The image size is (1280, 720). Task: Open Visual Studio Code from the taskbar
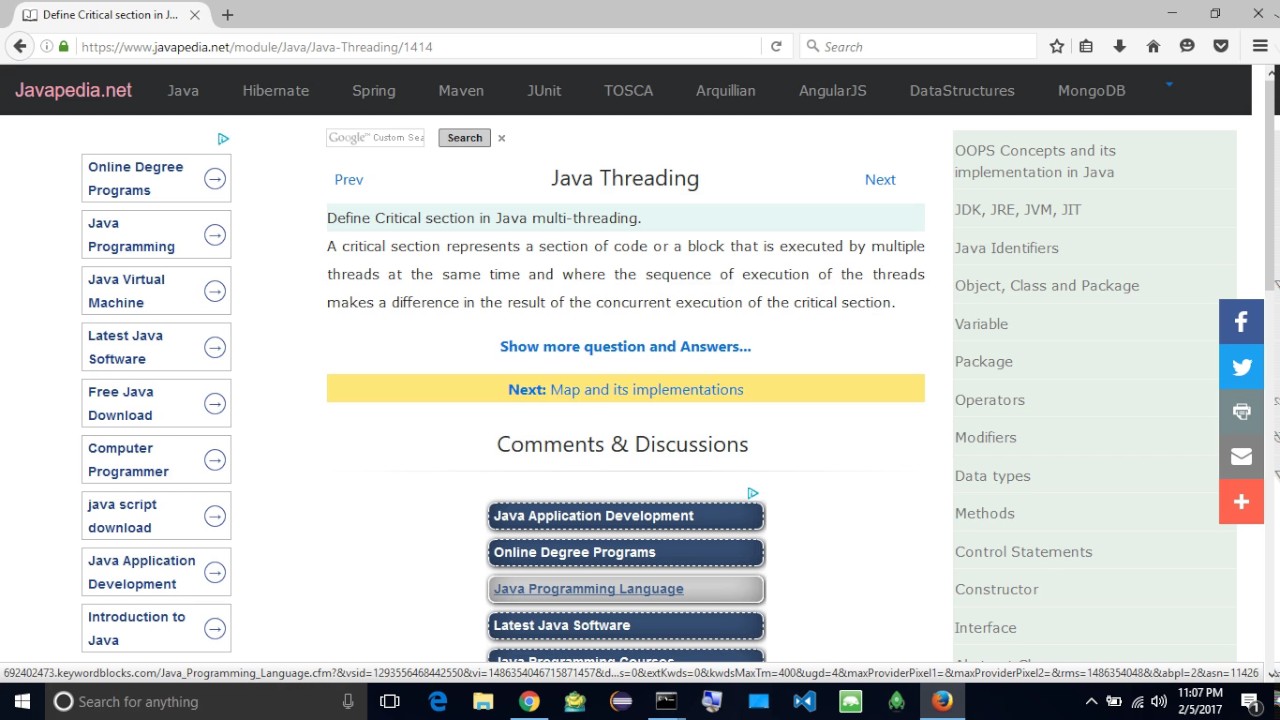tap(804, 701)
